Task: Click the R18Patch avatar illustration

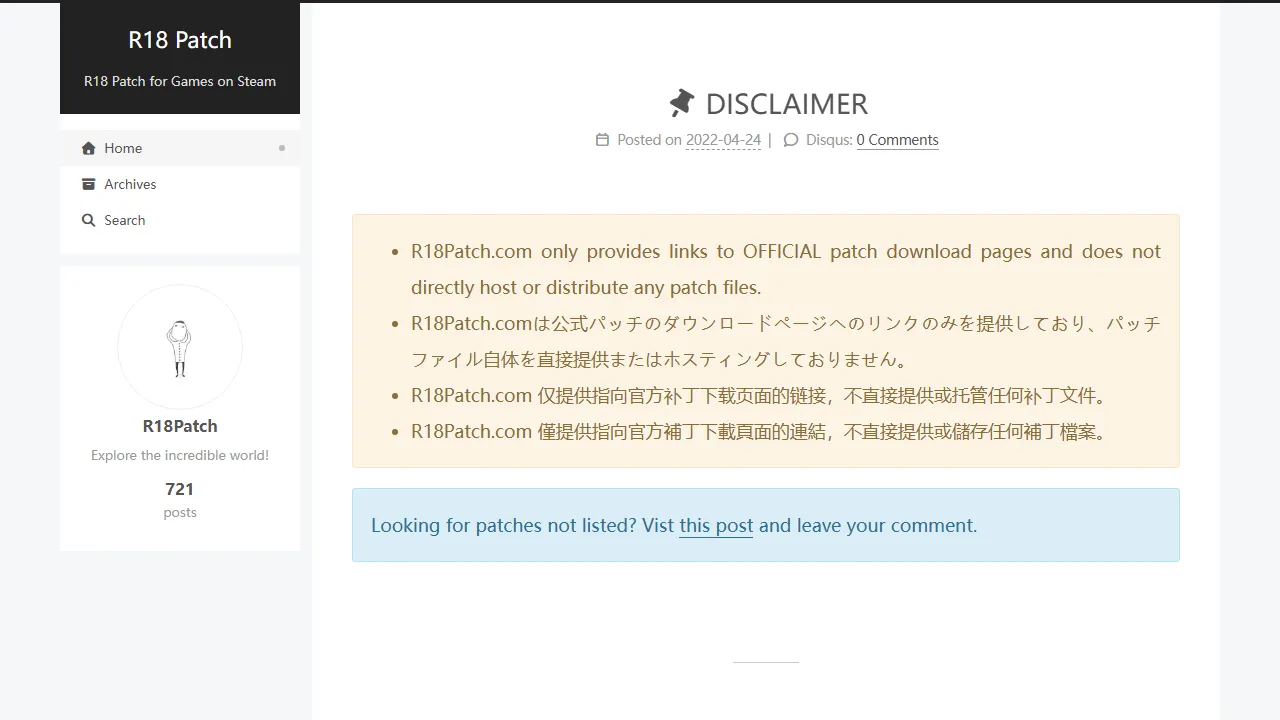Action: click(180, 347)
